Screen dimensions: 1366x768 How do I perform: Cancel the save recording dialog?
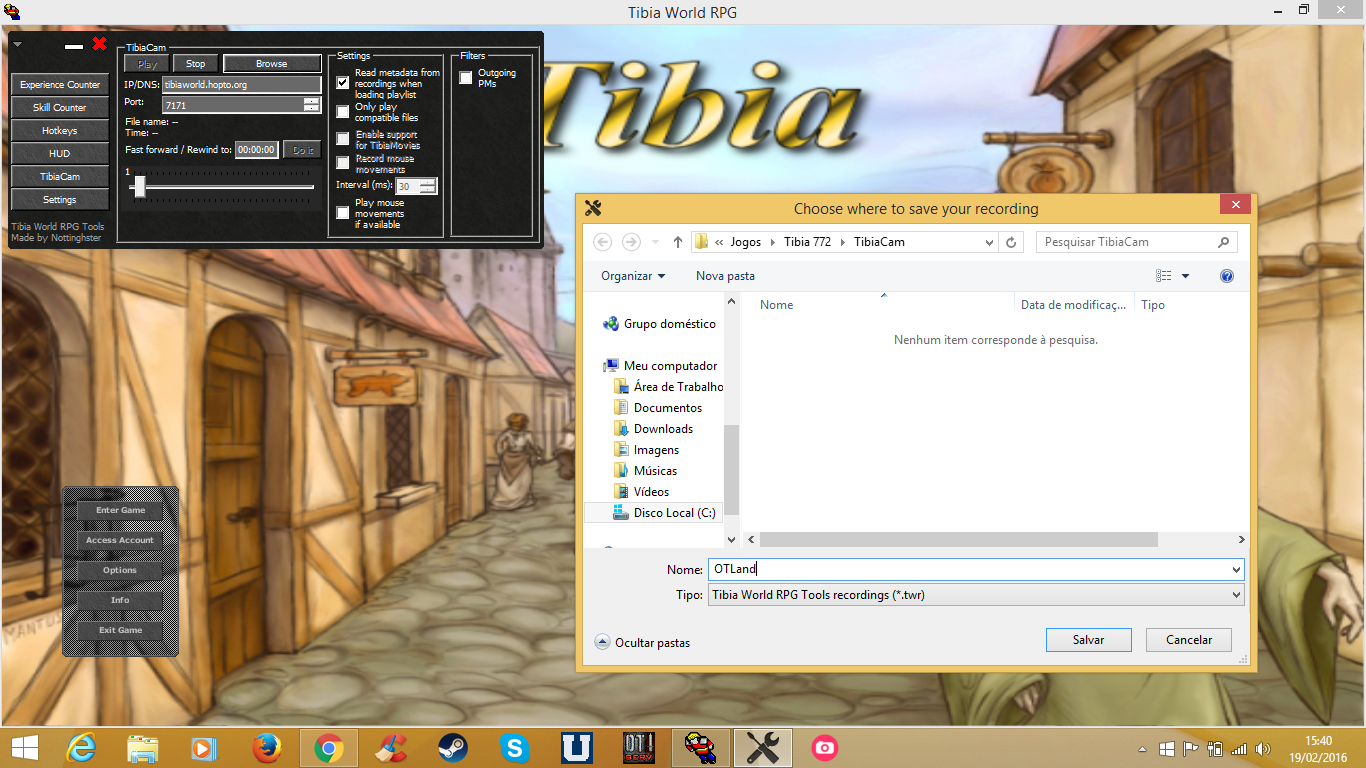(x=1189, y=640)
